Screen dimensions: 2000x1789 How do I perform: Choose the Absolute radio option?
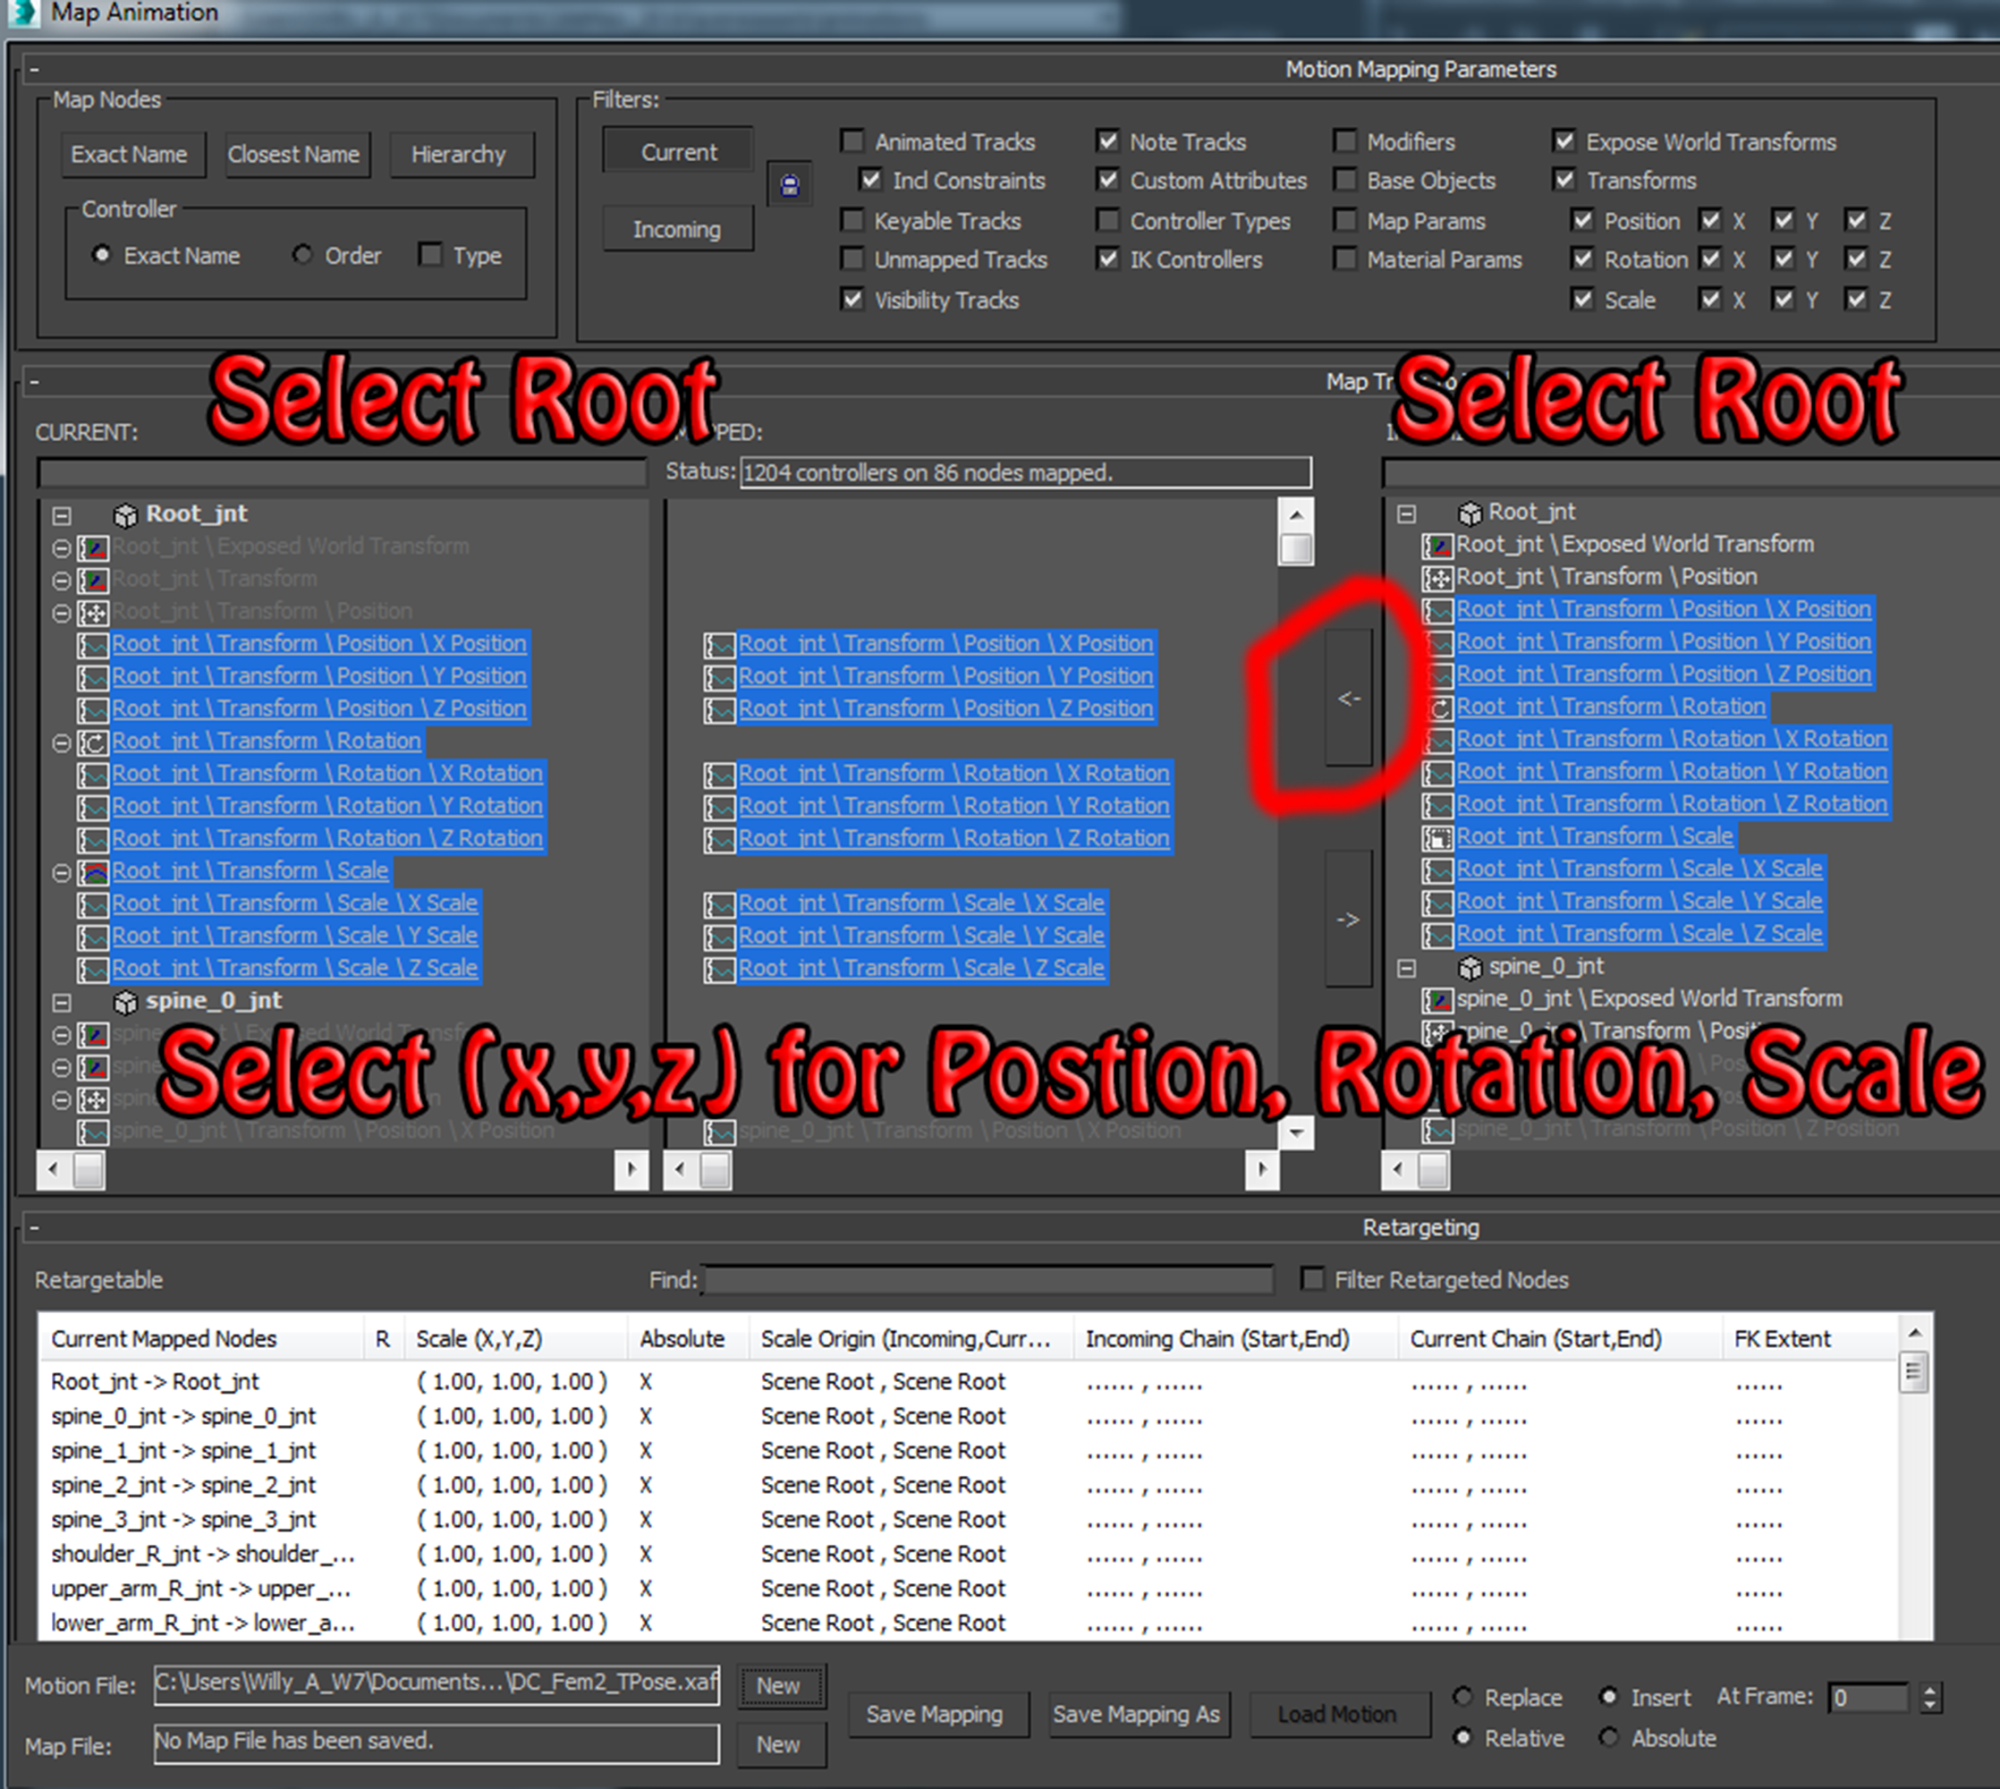[x=1608, y=1738]
